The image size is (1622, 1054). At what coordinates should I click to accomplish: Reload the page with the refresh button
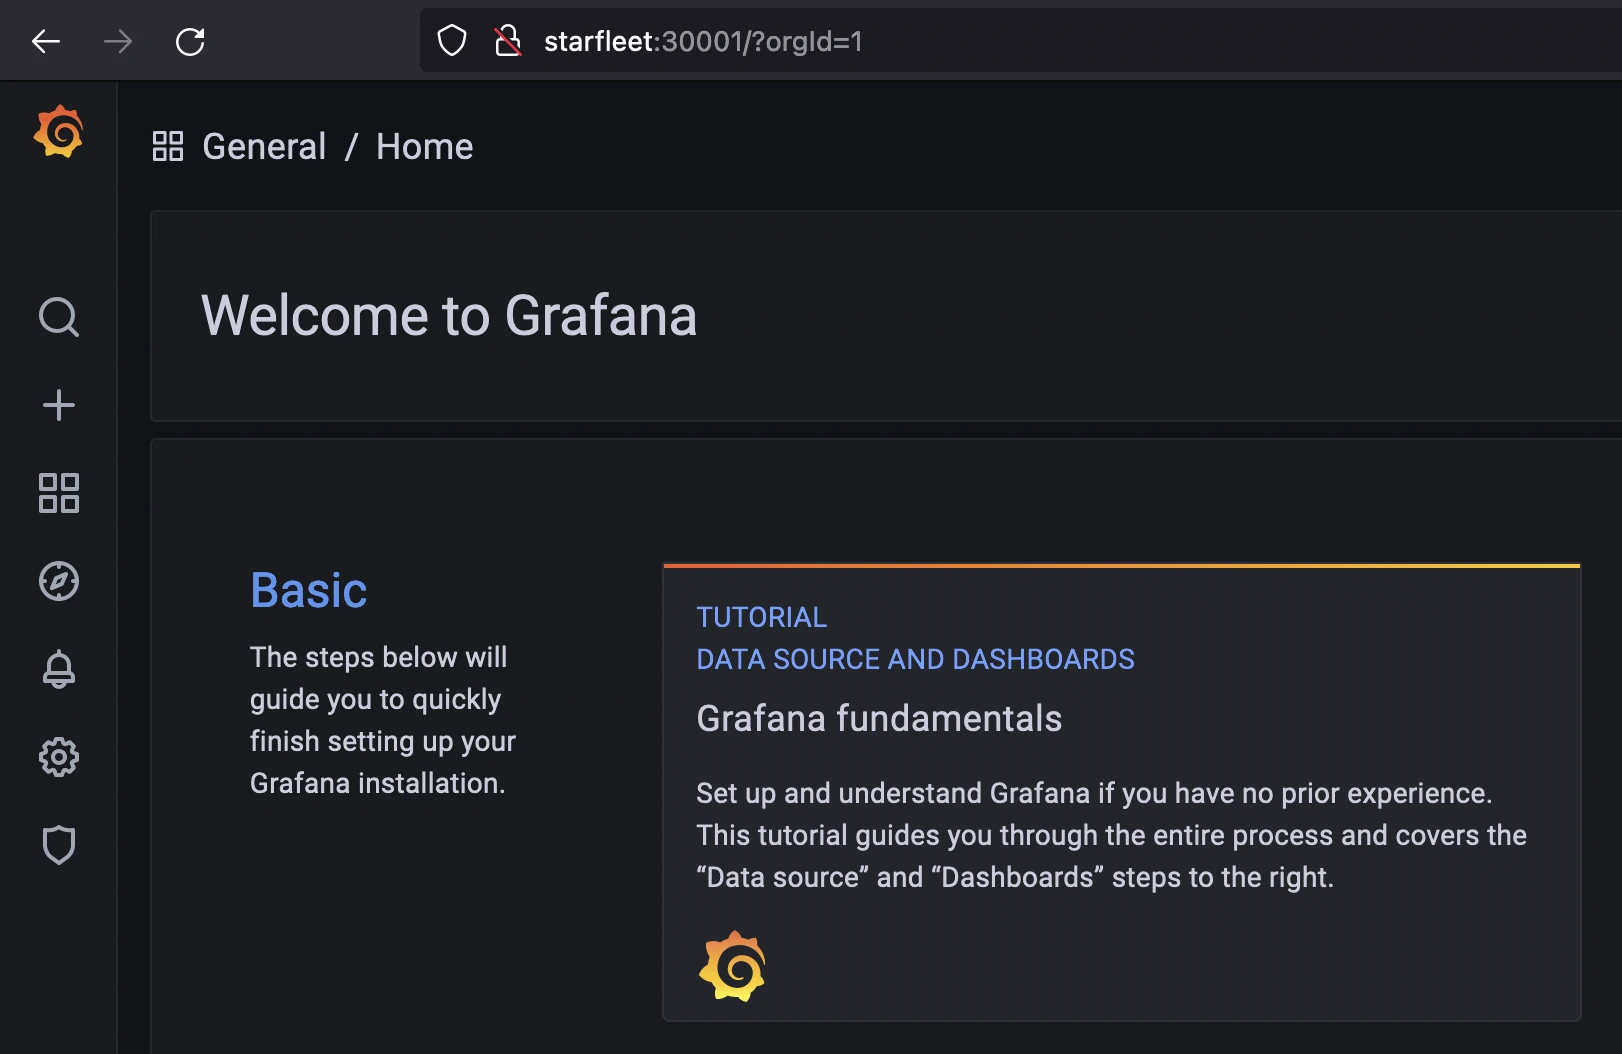tap(190, 41)
